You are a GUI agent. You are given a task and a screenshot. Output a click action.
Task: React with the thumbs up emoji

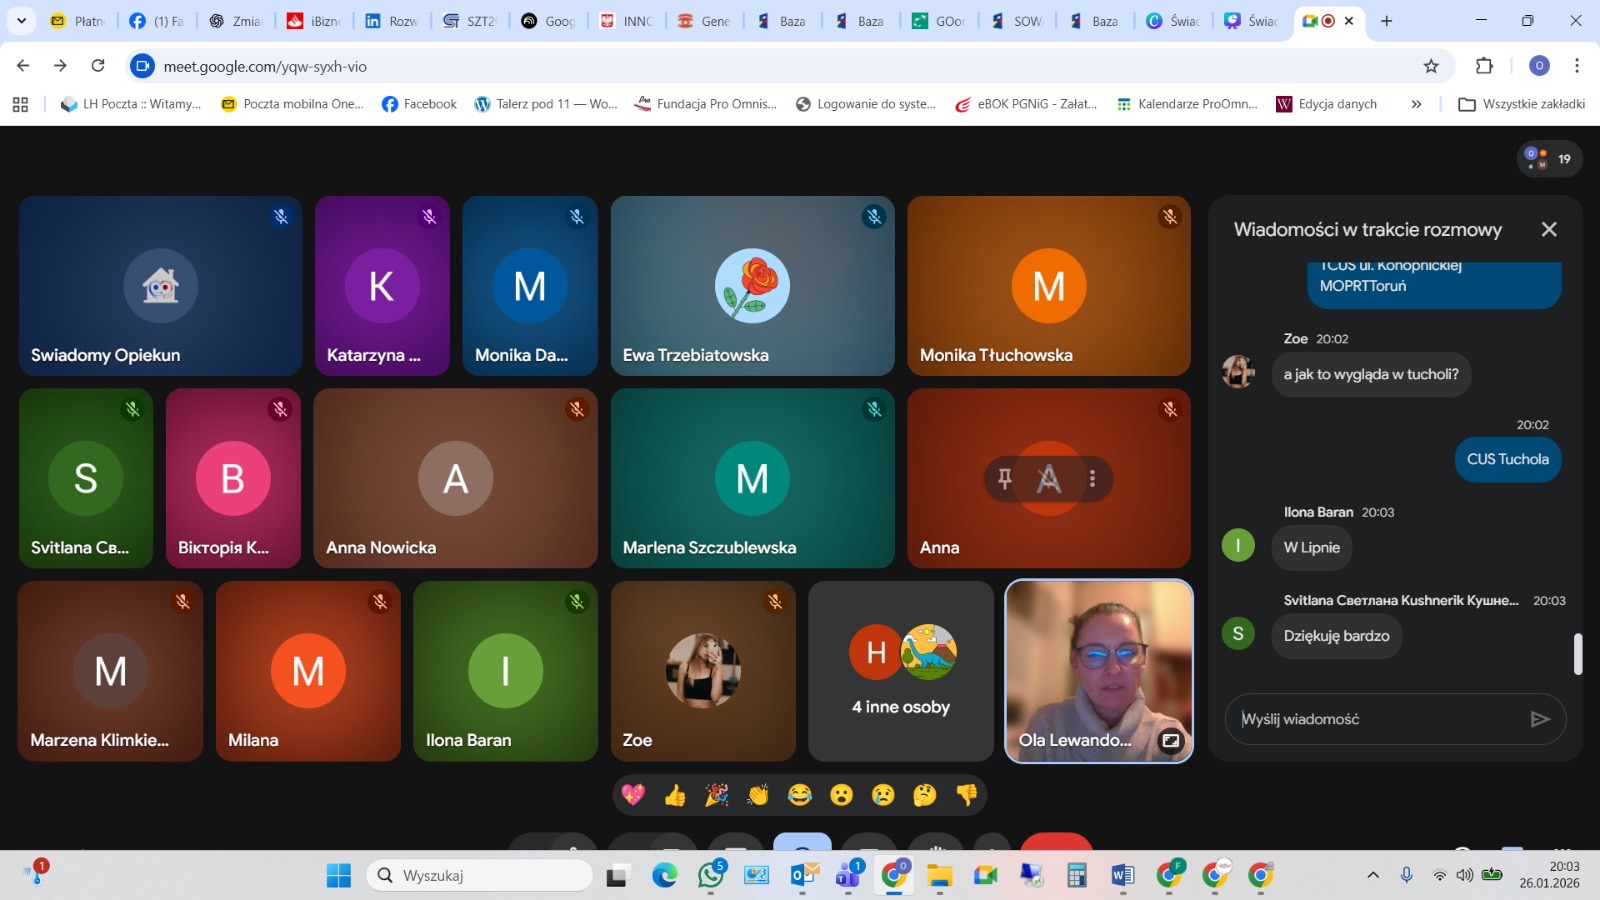pyautogui.click(x=675, y=795)
